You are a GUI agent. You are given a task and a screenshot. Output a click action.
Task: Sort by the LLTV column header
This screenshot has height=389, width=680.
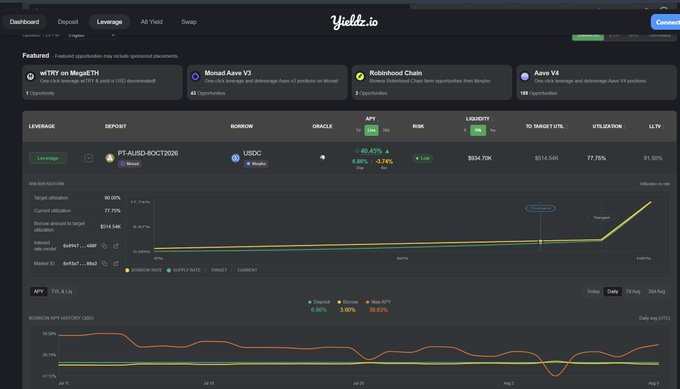point(656,126)
